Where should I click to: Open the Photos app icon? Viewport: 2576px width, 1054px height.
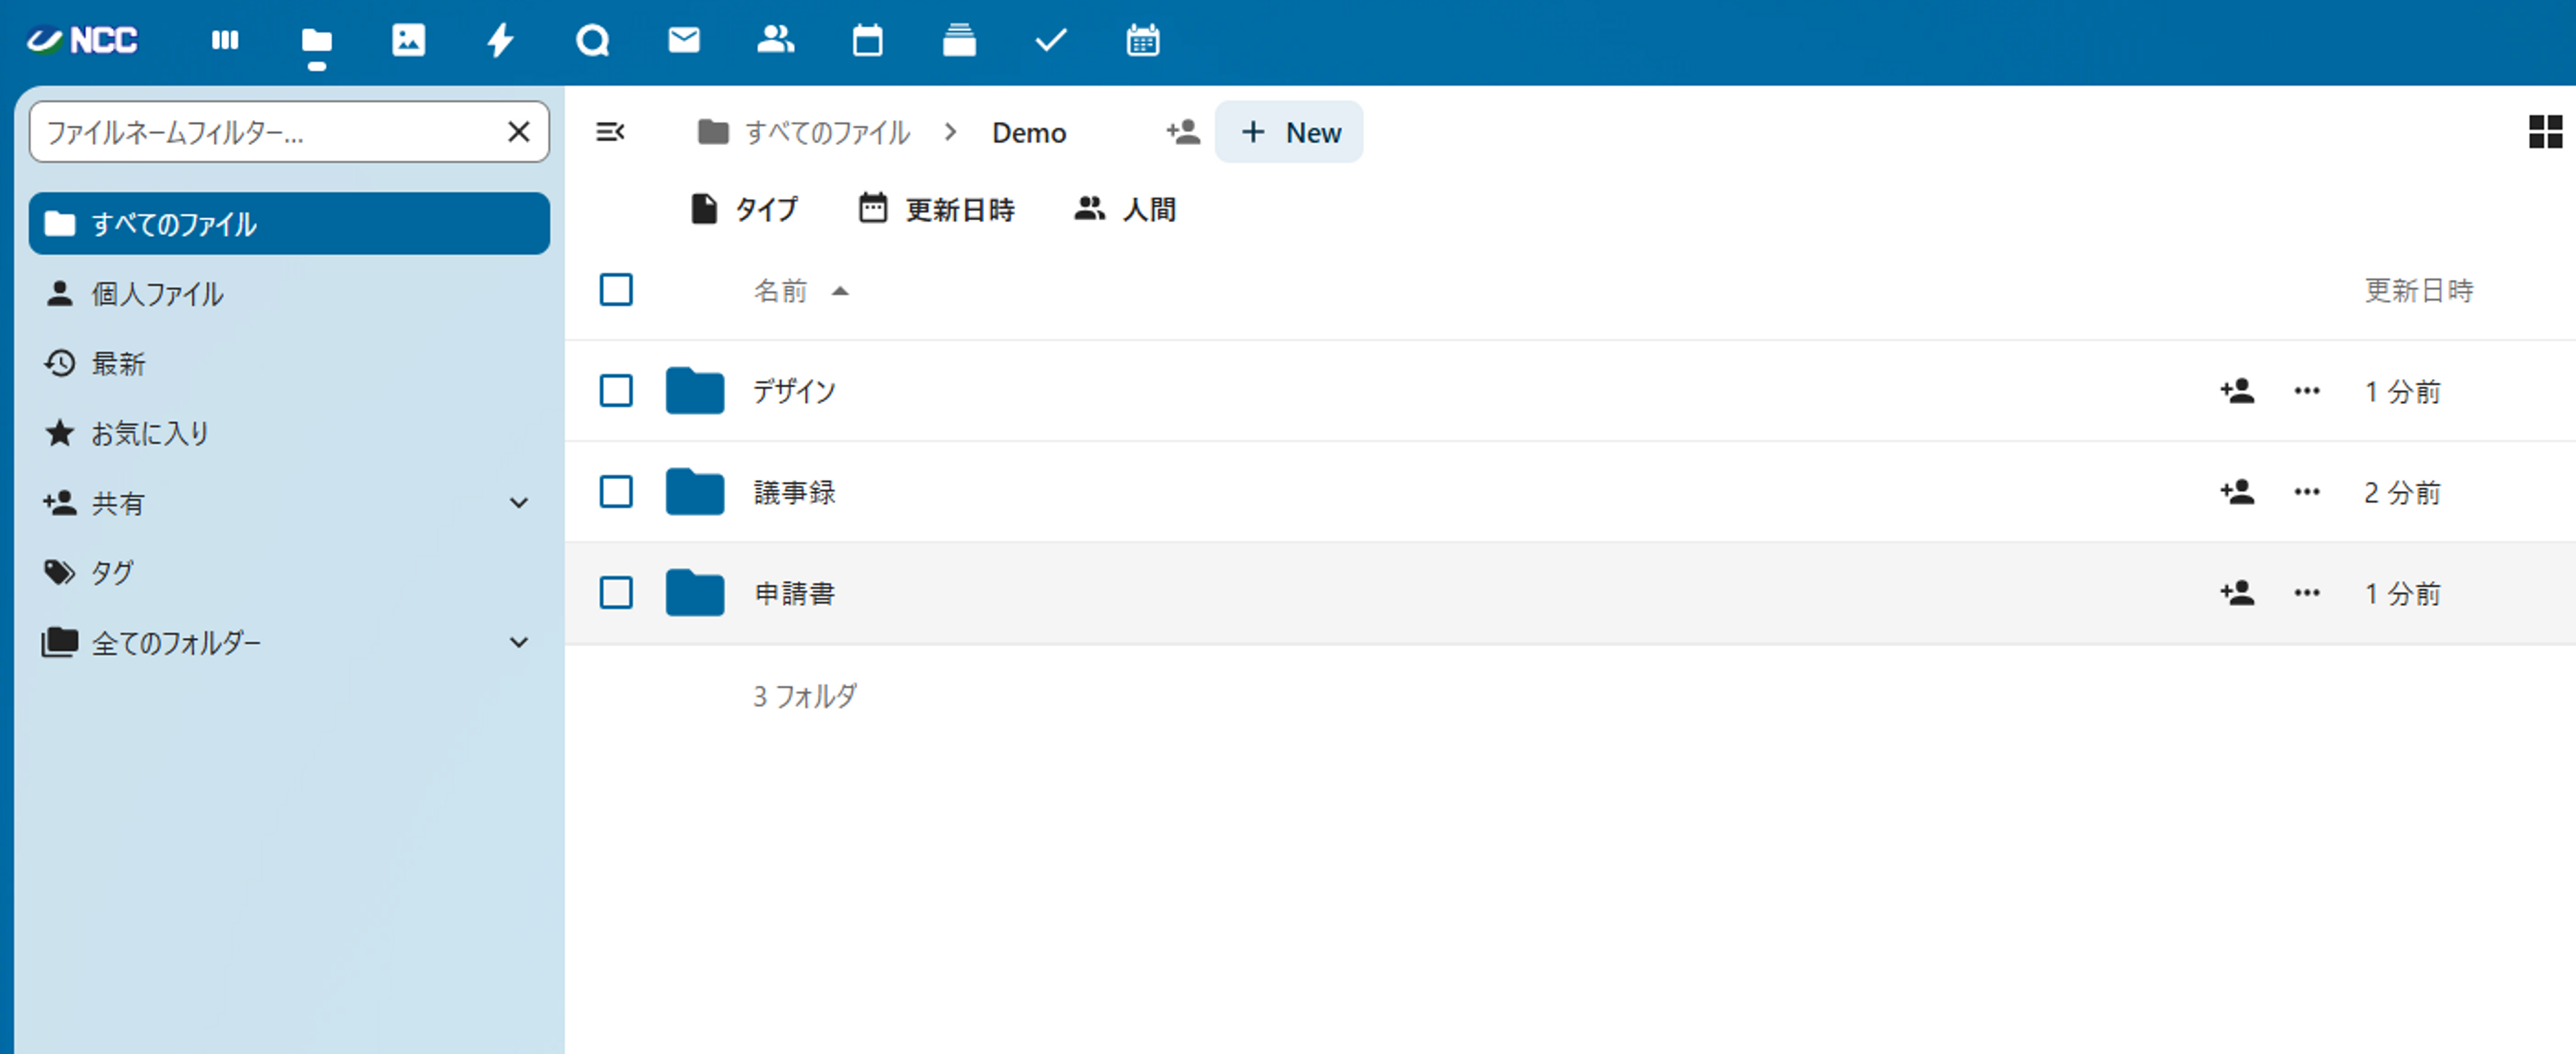click(x=409, y=40)
